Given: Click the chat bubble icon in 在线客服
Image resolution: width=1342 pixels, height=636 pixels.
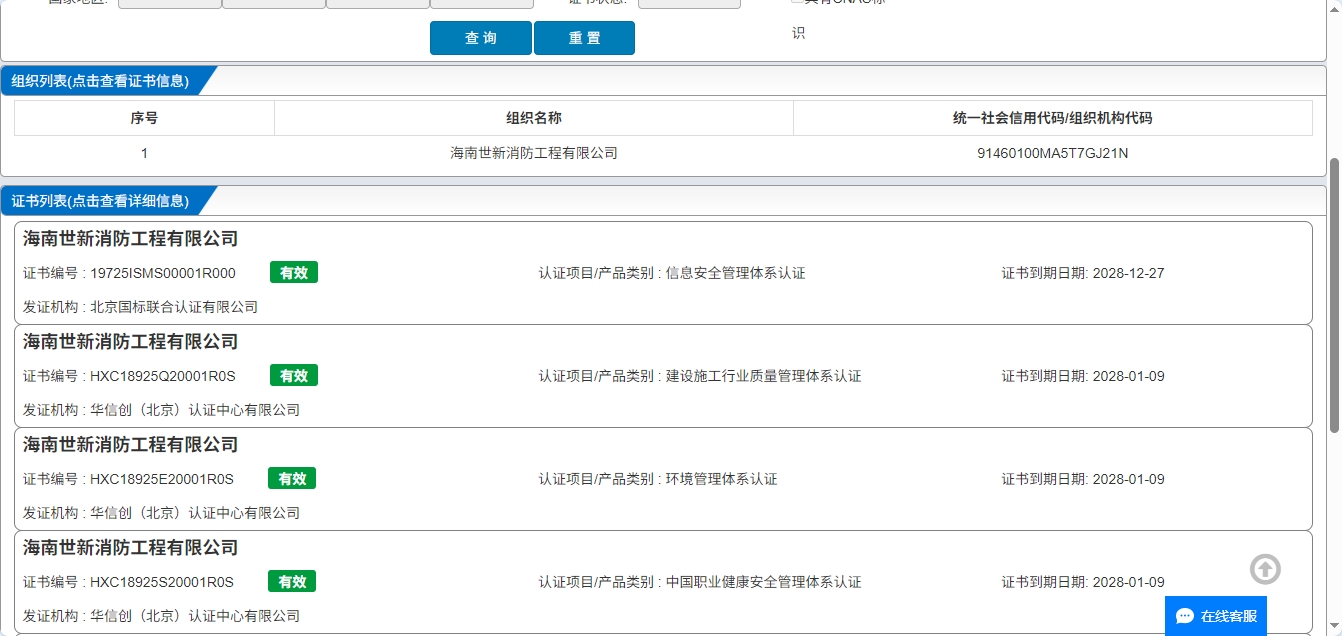Looking at the screenshot, I should pyautogui.click(x=1185, y=616).
